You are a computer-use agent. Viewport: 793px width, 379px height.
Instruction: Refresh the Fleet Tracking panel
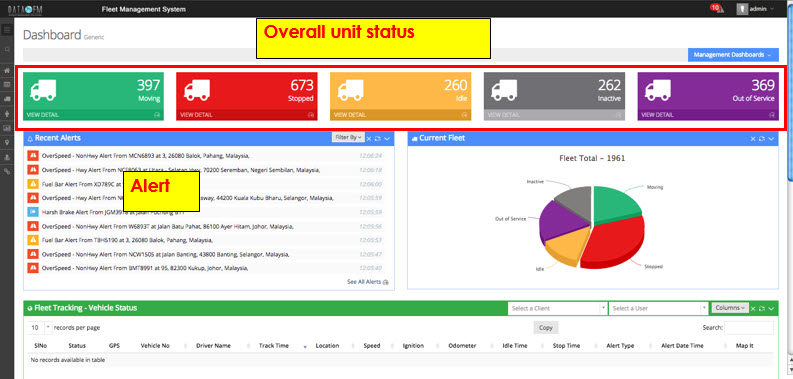tap(762, 308)
